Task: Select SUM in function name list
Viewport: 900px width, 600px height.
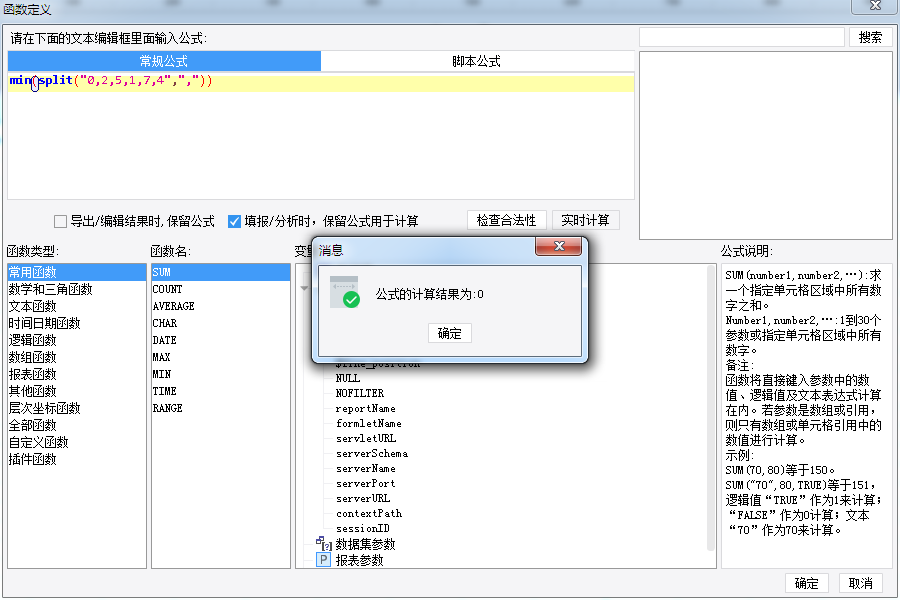Action: click(x=221, y=272)
